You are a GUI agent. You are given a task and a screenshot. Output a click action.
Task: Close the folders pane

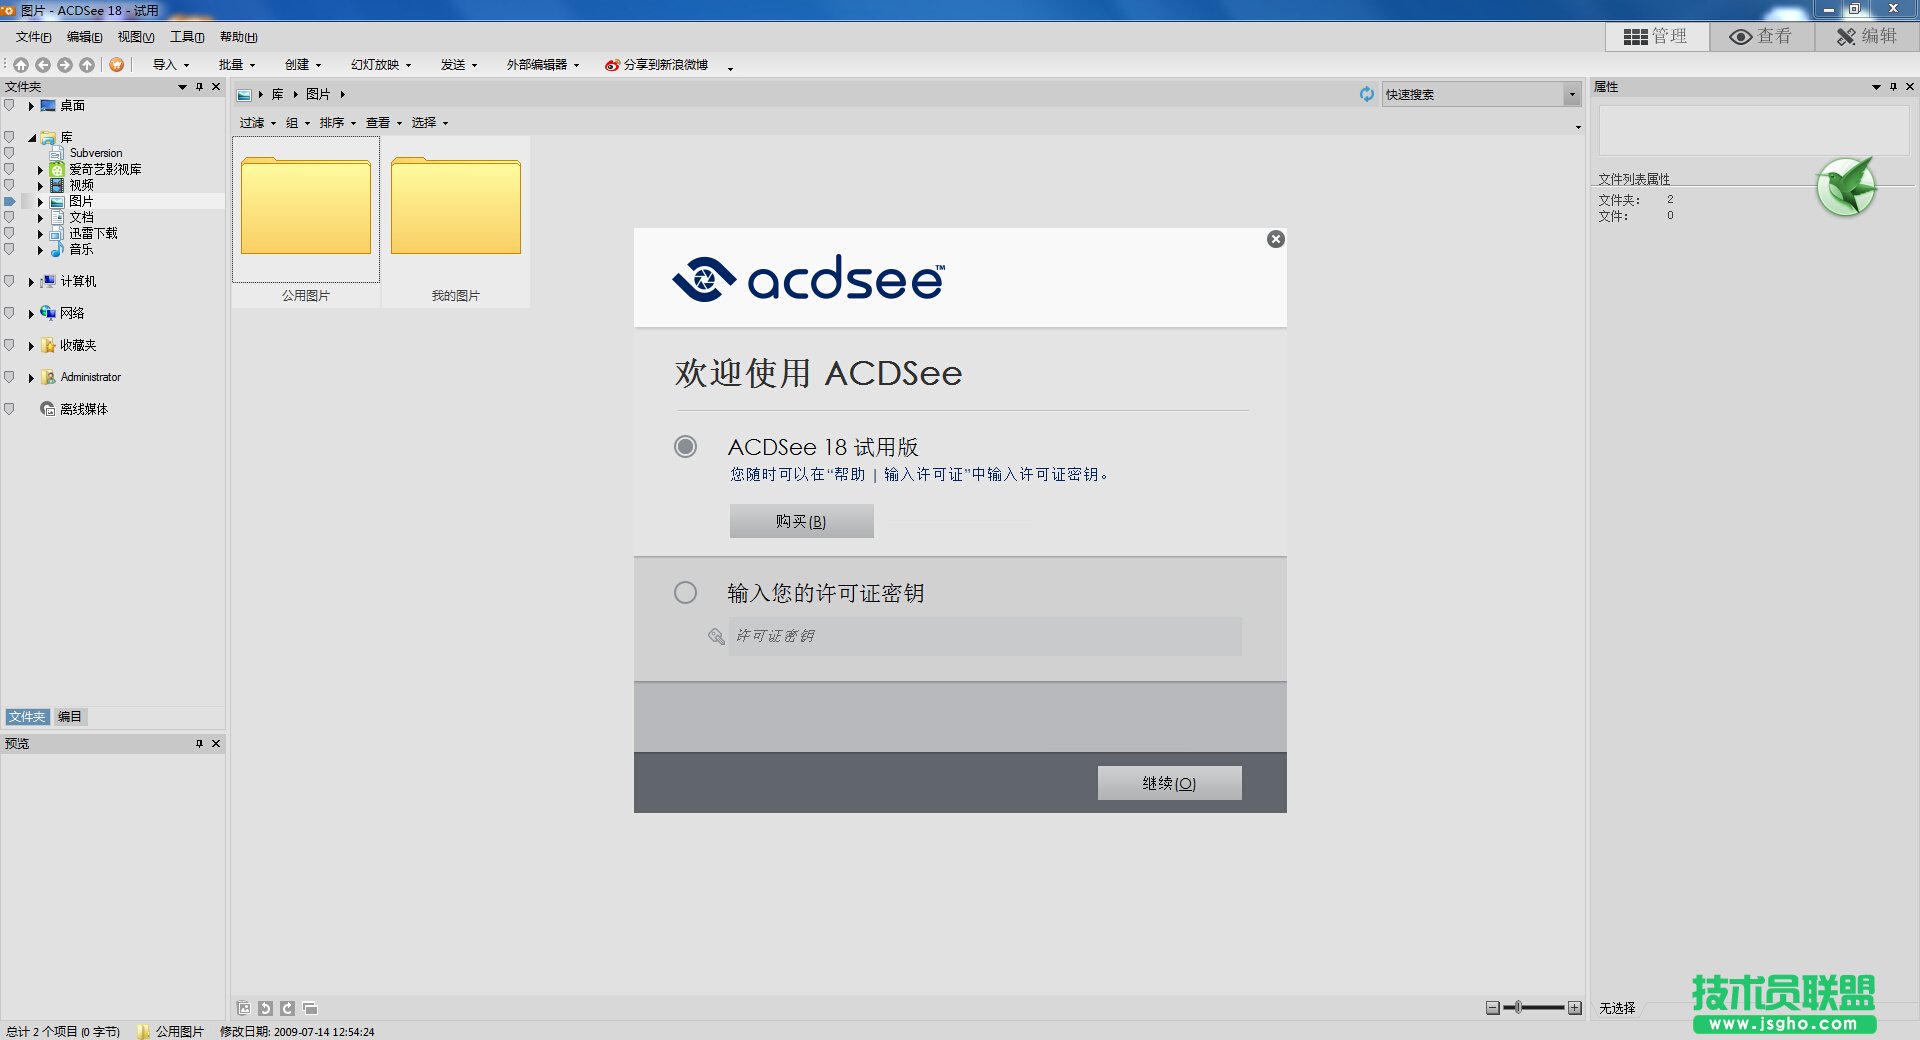point(216,87)
